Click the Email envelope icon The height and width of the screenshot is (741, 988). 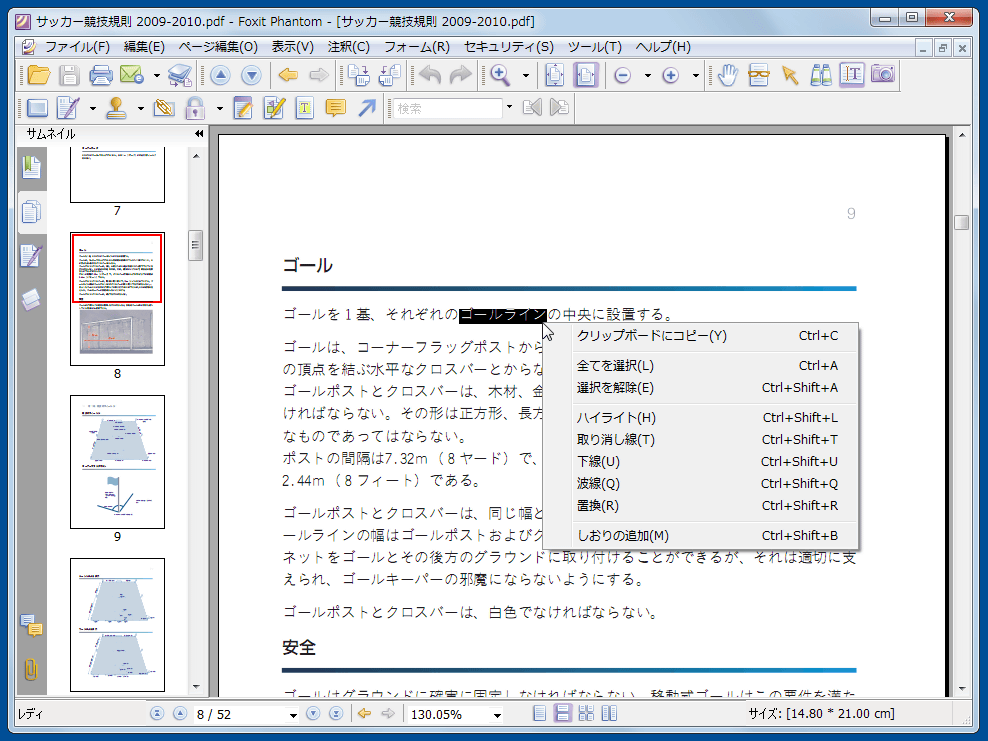[132, 76]
